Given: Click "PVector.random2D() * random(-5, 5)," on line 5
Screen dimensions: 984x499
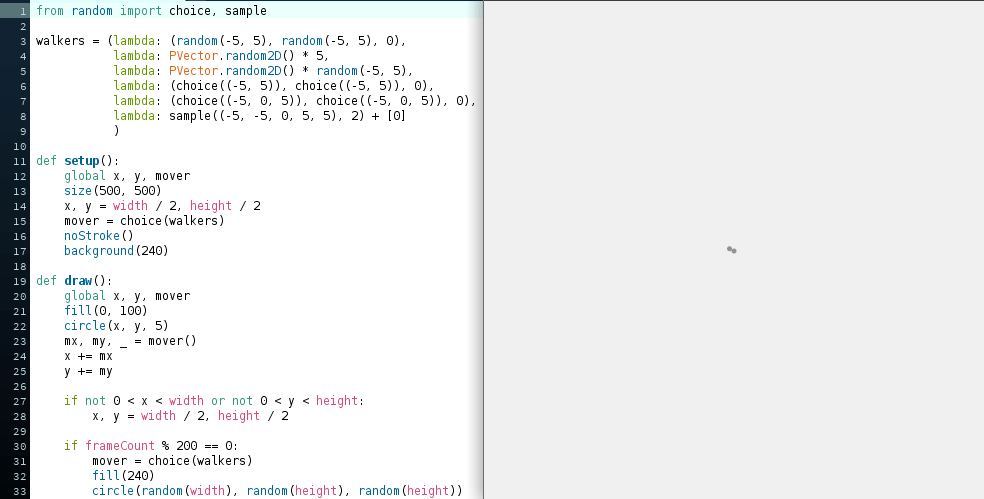Looking at the screenshot, I should point(291,71).
